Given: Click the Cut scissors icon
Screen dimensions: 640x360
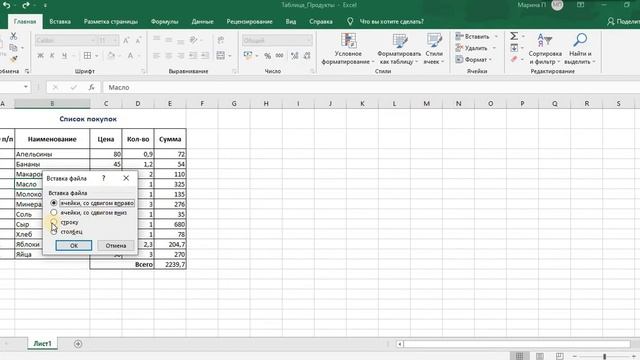Looking at the screenshot, I should point(13,36).
